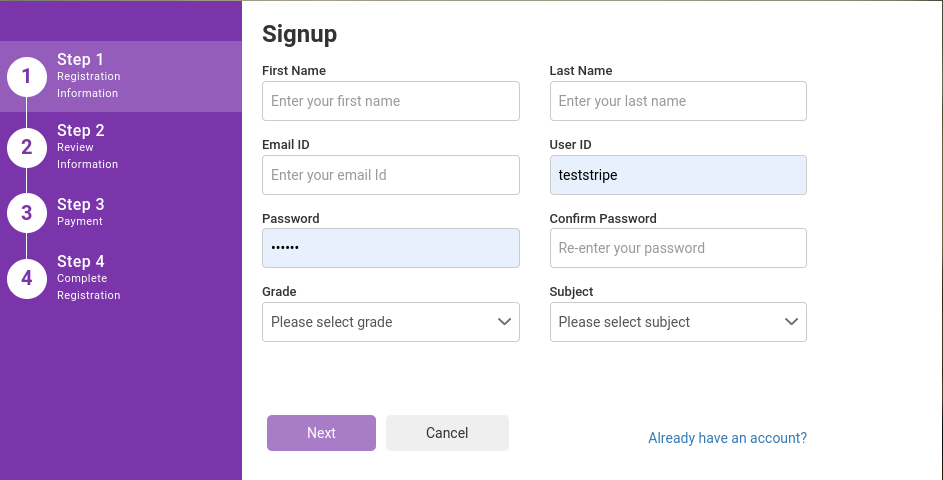The image size is (943, 480).
Task: Click the step 3 circle icon
Action: point(27,212)
